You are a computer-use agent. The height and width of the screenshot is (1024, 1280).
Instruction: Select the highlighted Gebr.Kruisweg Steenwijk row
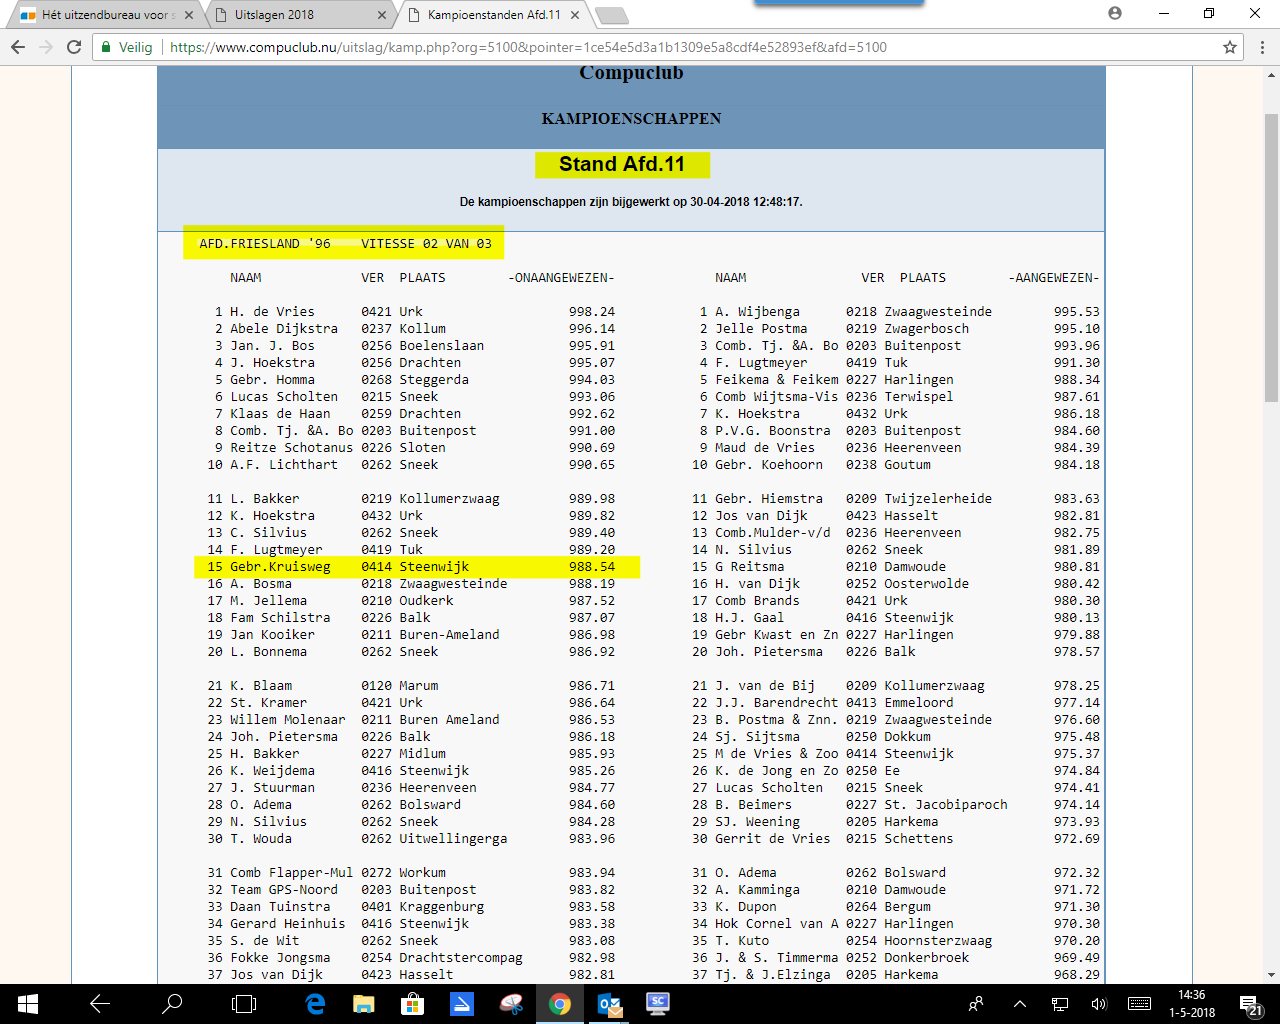(417, 567)
